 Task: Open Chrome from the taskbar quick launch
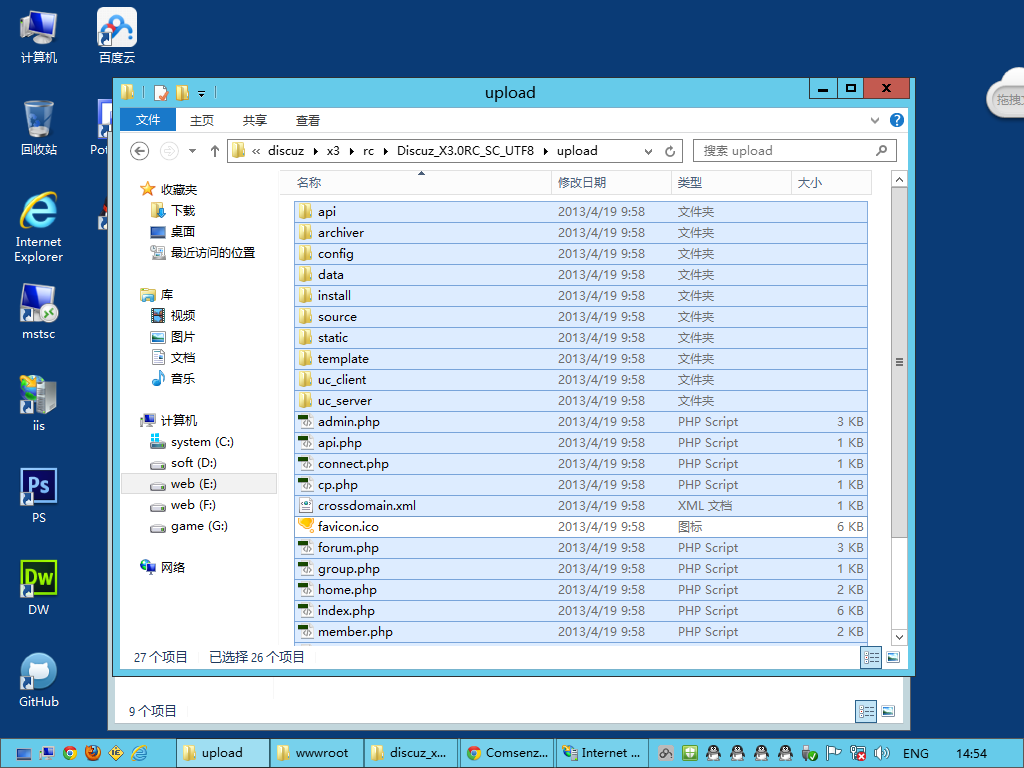coord(70,753)
